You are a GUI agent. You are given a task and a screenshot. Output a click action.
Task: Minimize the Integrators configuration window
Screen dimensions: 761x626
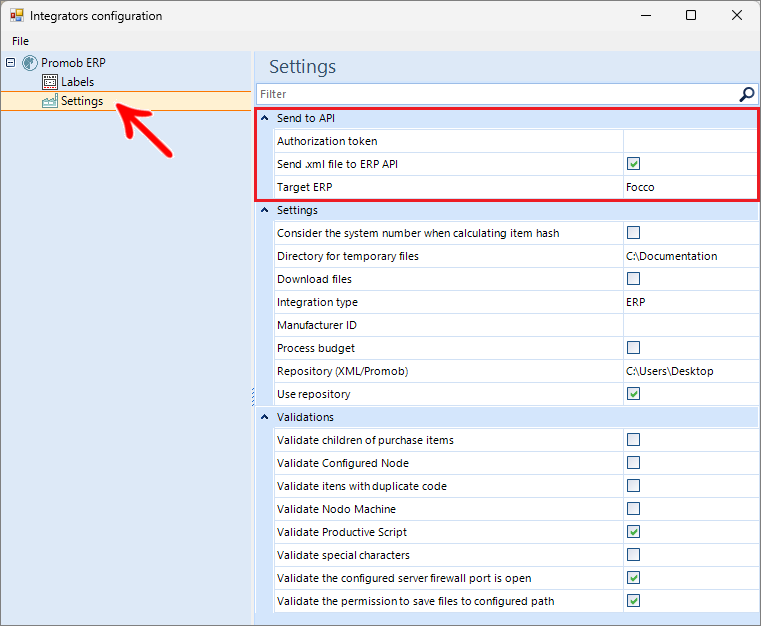(x=646, y=16)
